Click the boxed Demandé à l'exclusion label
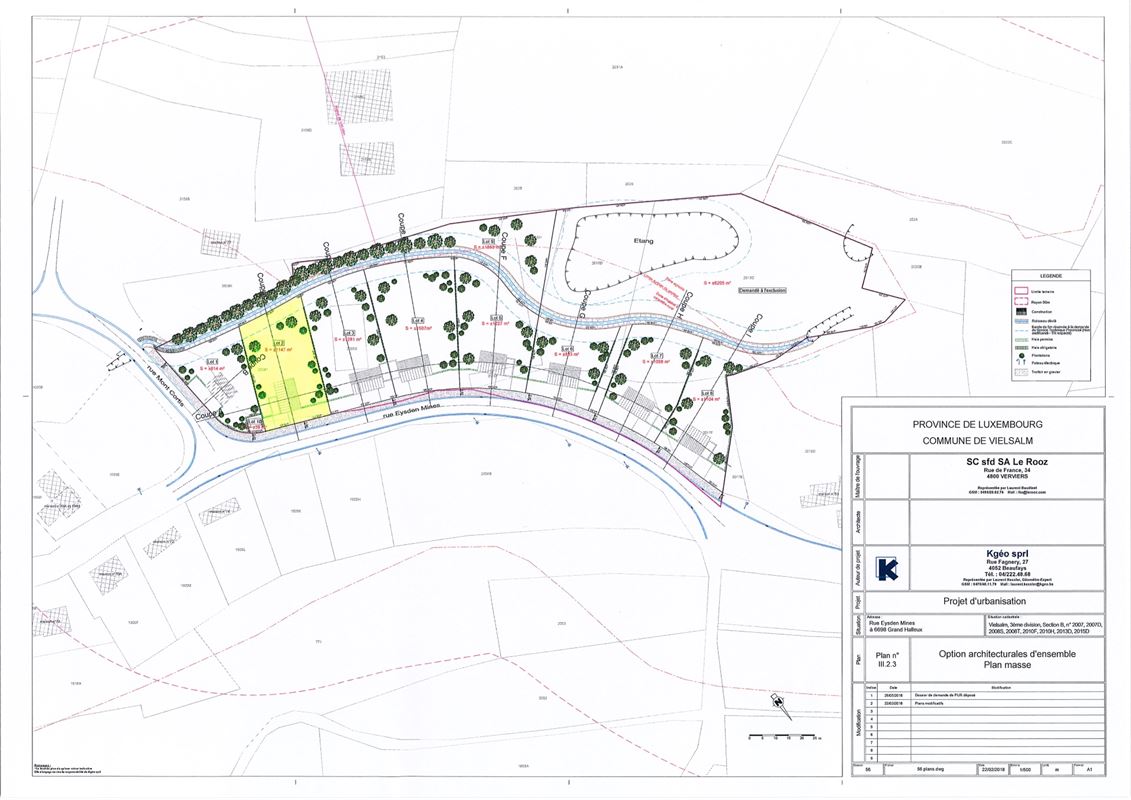1131x800 pixels. pyautogui.click(x=763, y=290)
